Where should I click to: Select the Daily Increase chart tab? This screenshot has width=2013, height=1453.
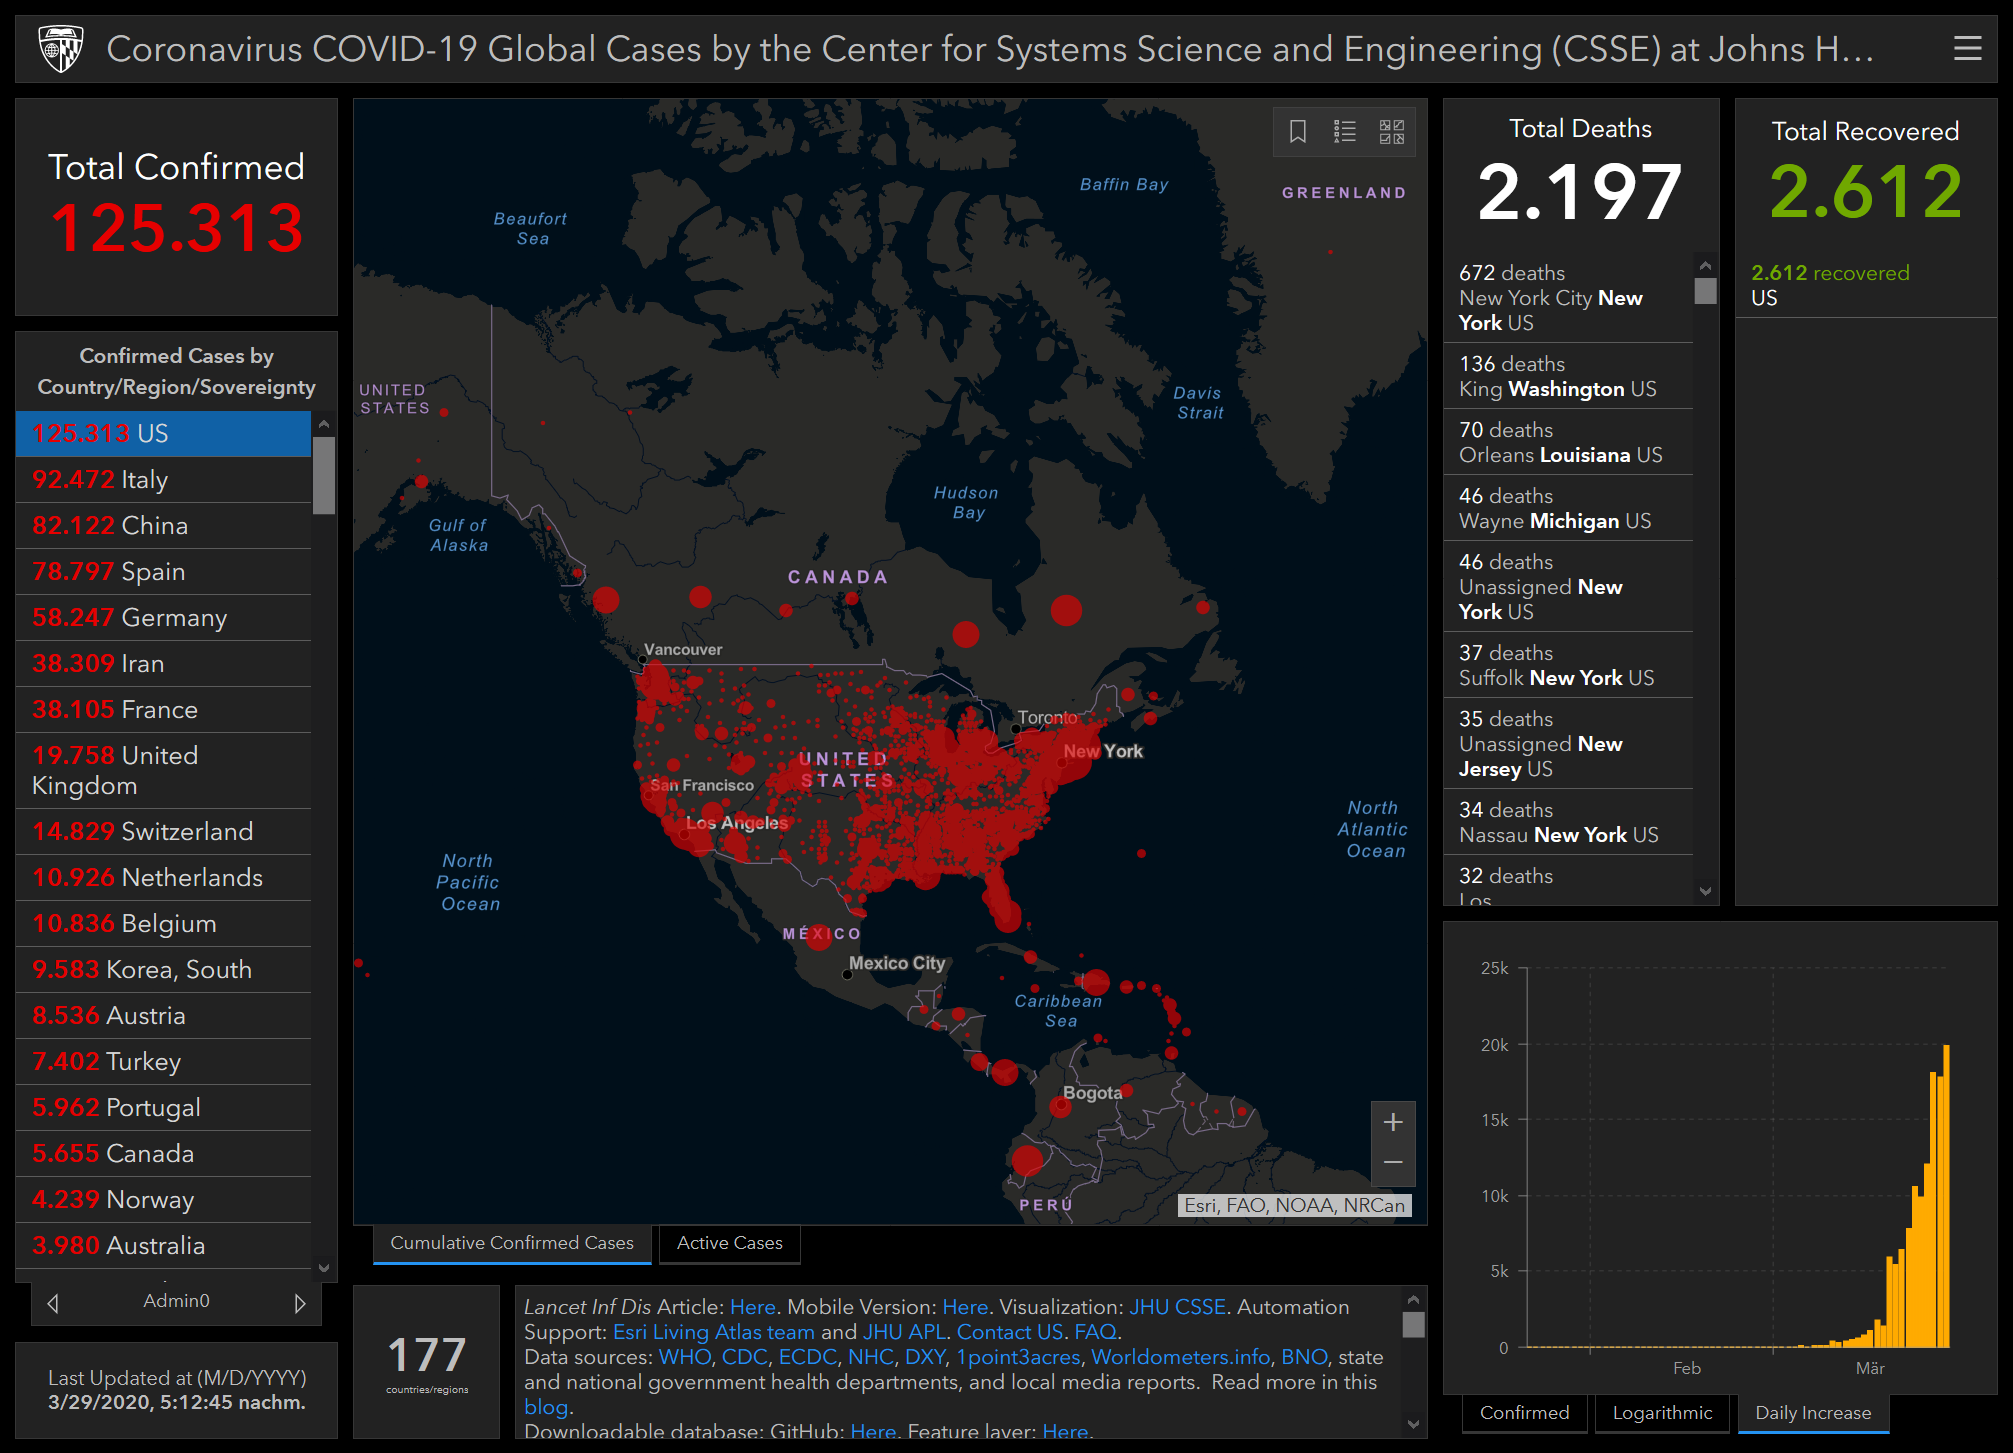point(1813,1413)
